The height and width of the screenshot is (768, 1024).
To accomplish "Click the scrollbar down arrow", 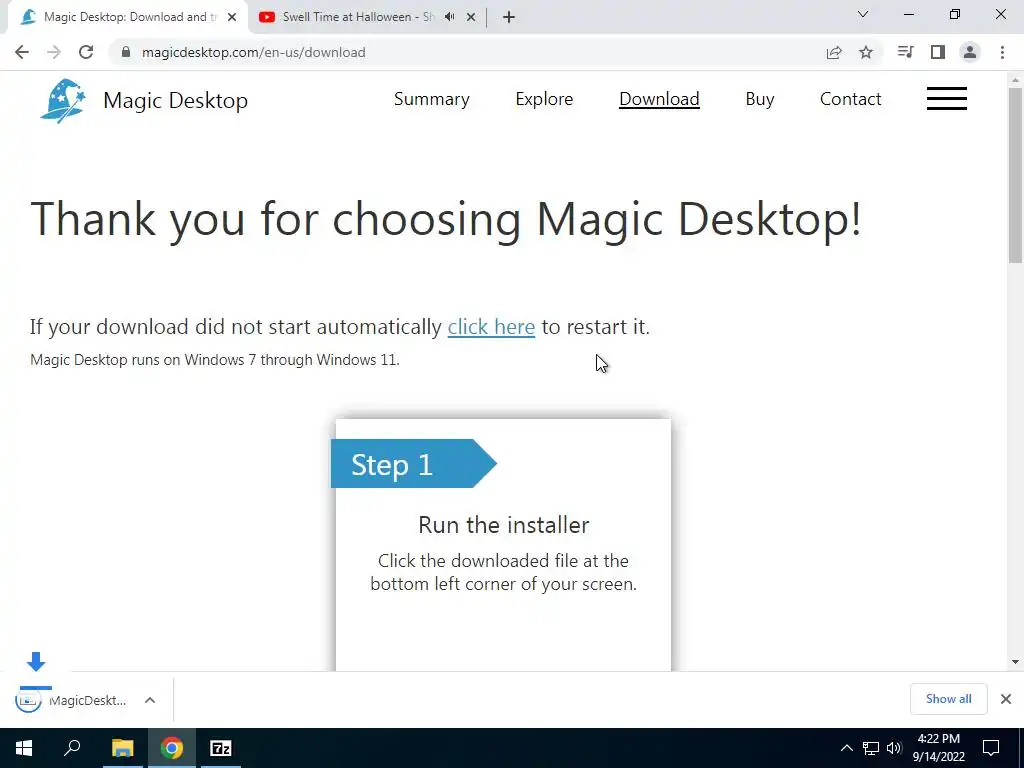I will coord(1015,662).
